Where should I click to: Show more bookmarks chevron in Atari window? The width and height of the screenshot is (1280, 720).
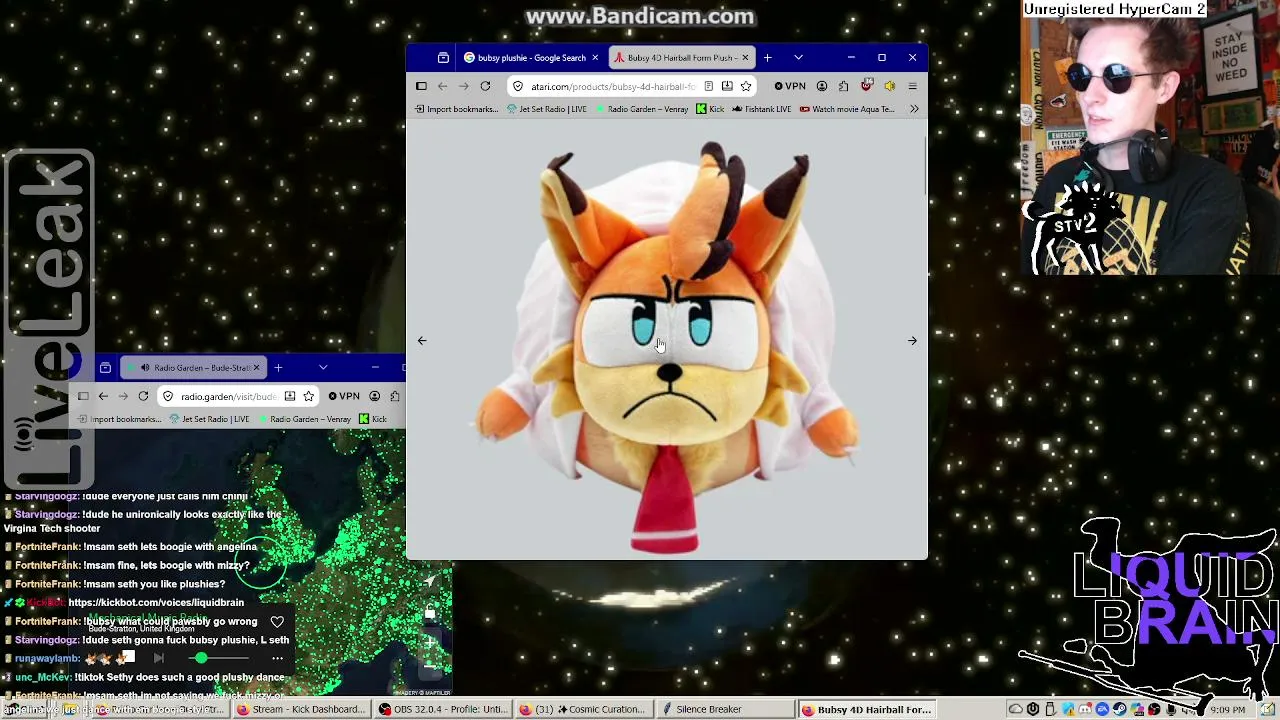pyautogui.click(x=914, y=109)
